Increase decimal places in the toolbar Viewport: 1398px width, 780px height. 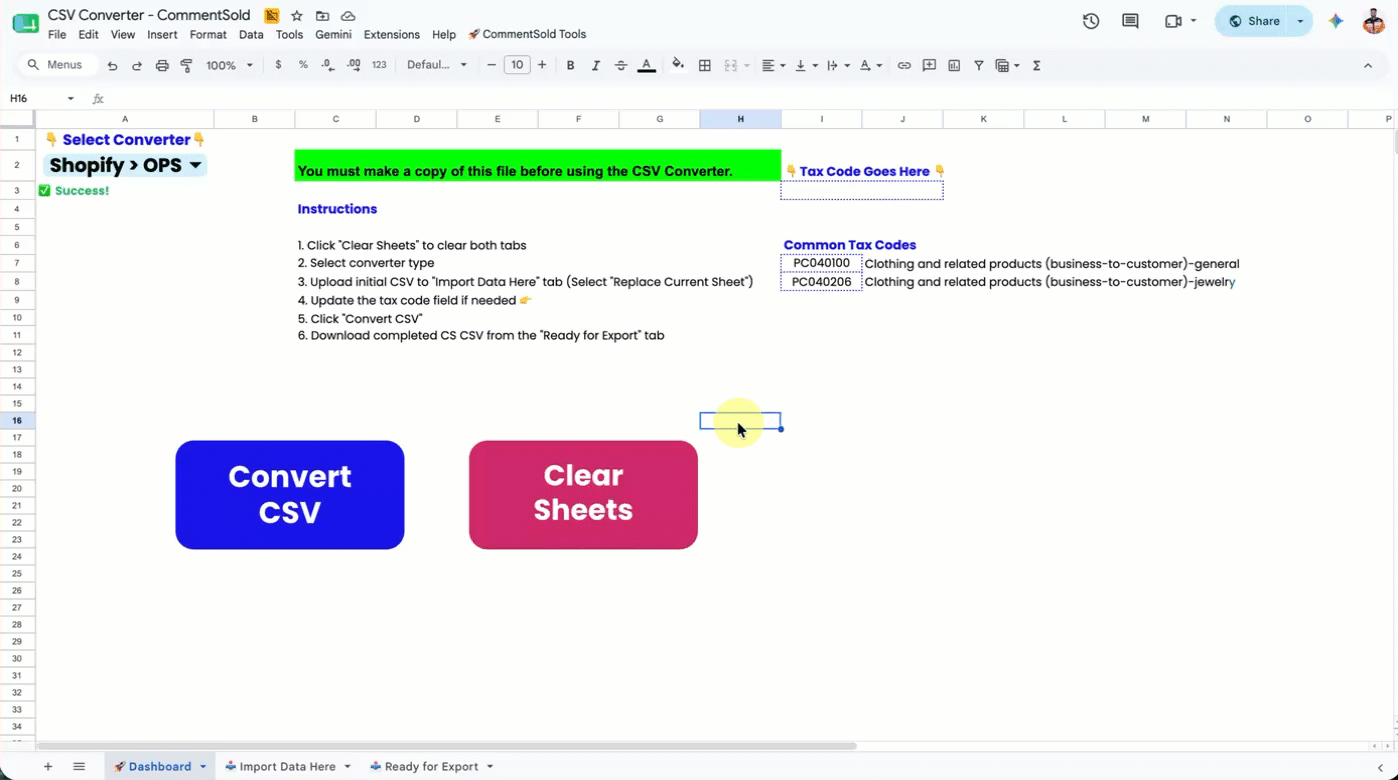pyautogui.click(x=353, y=65)
